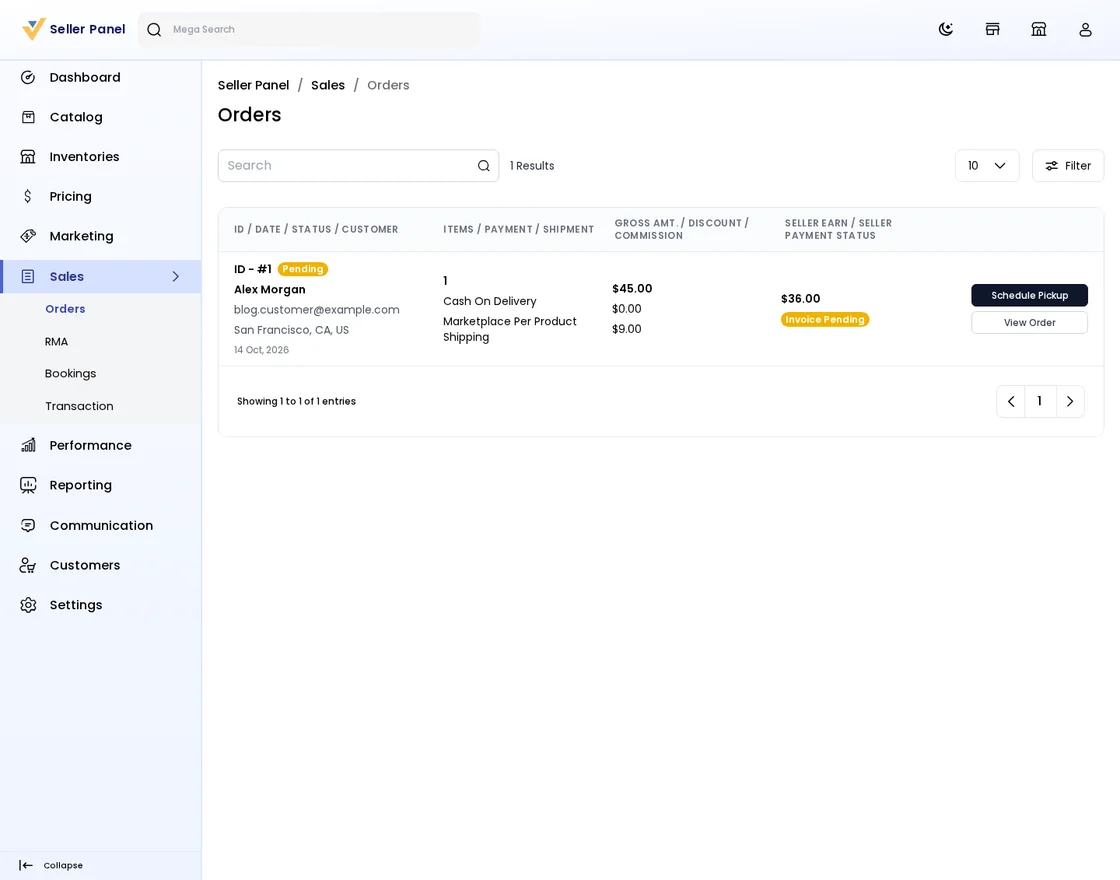The height and width of the screenshot is (880, 1120).
Task: Click Collapse sidebar label
Action: click(x=63, y=865)
